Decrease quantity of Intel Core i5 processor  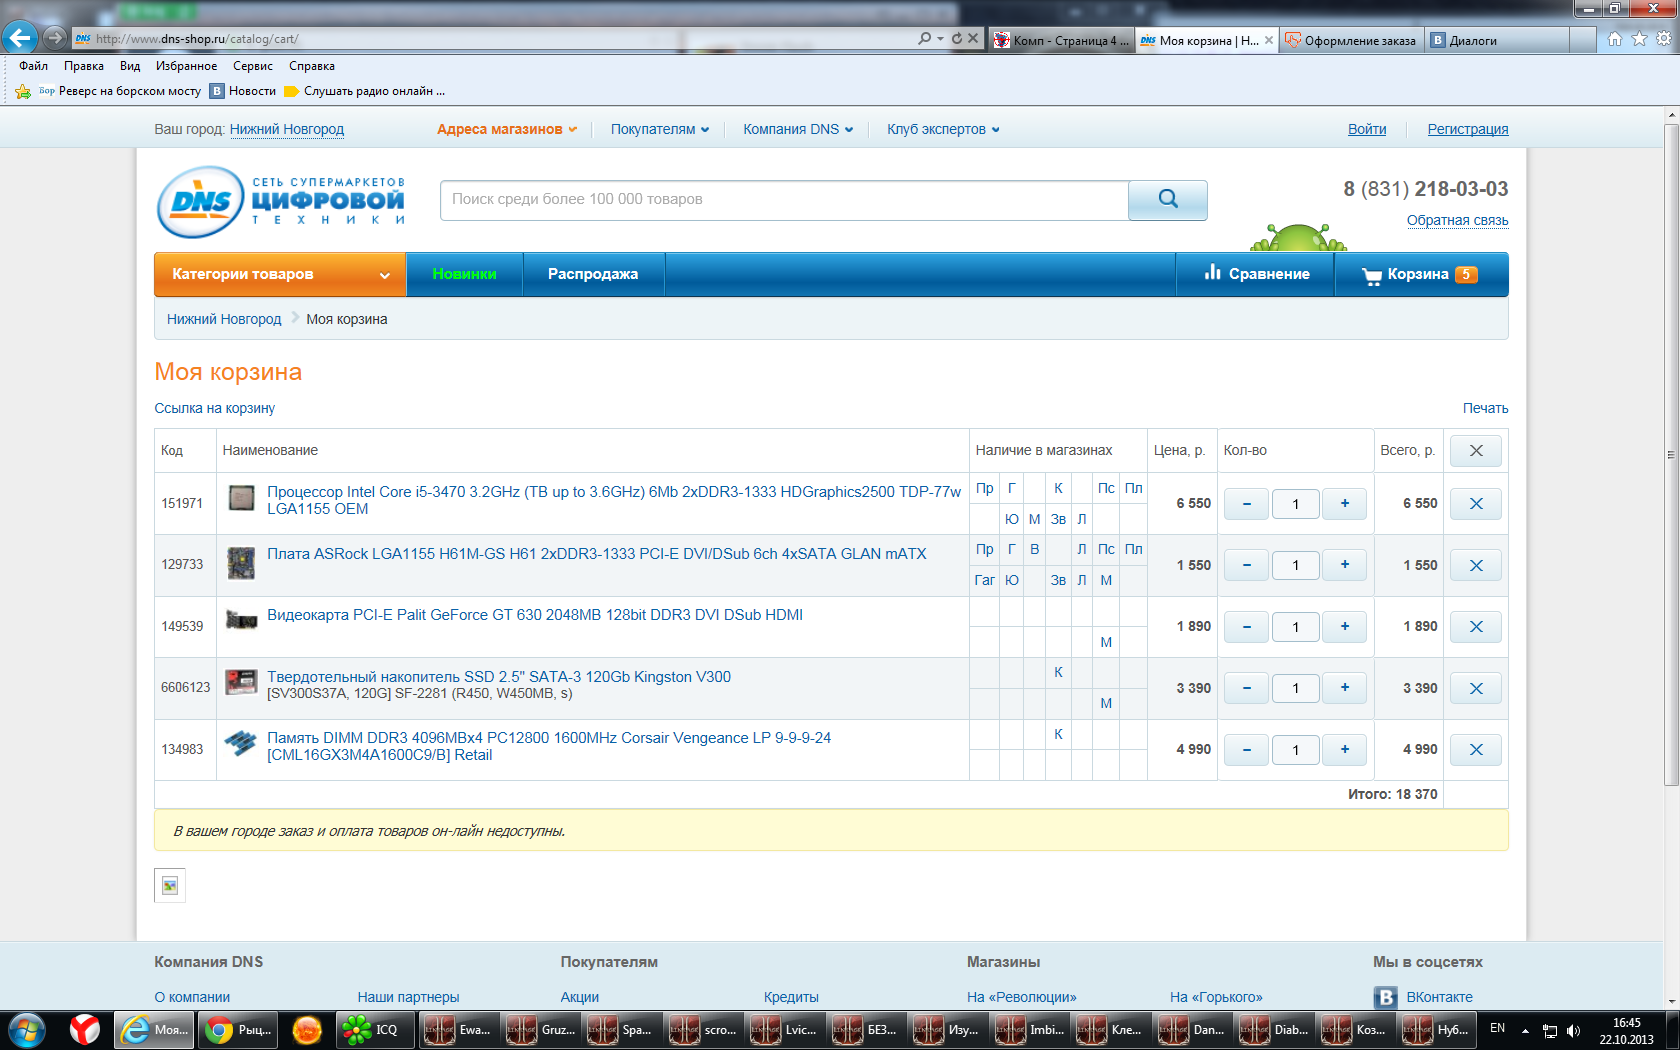pyautogui.click(x=1247, y=504)
